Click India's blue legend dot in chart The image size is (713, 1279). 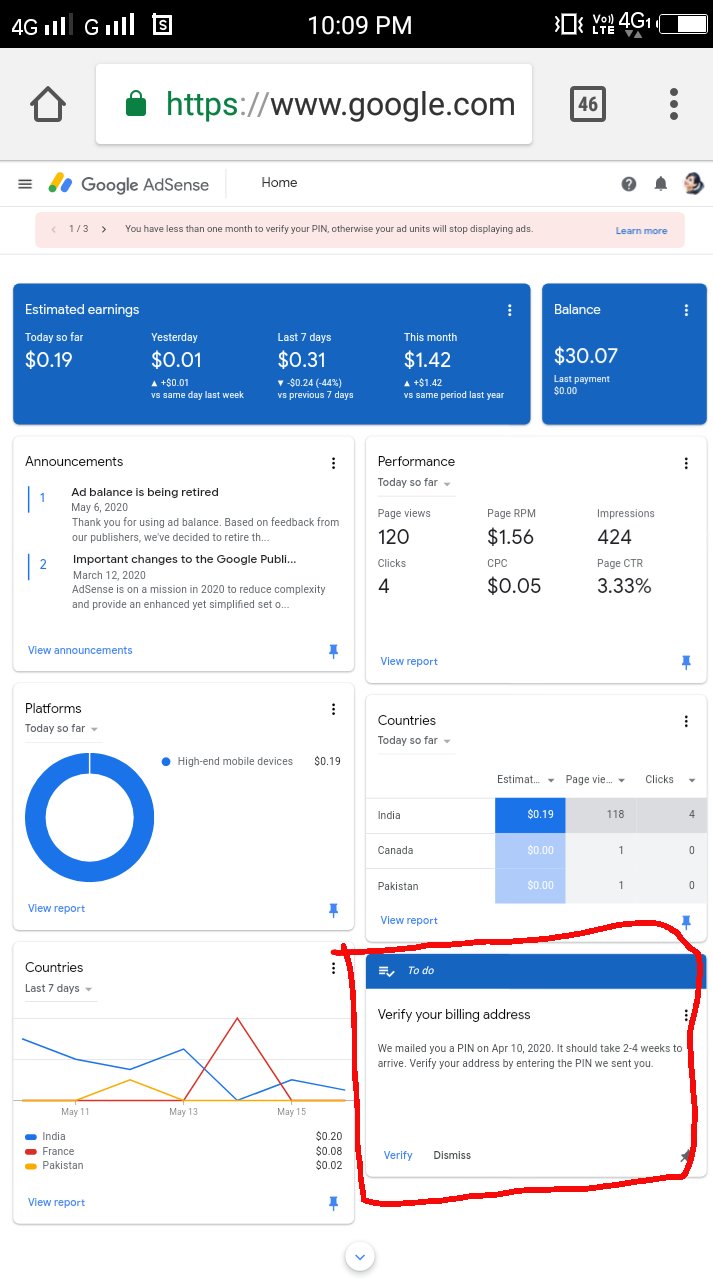click(x=32, y=1137)
